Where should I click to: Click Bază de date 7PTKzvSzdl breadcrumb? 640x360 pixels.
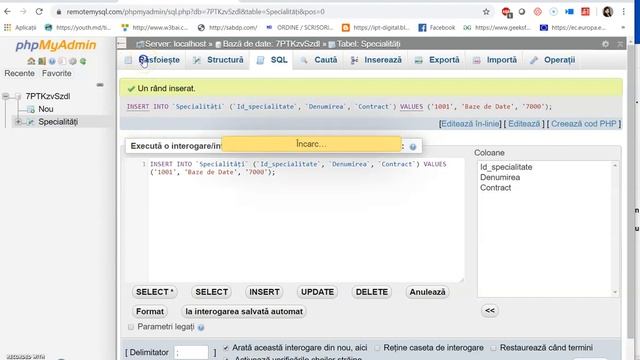tap(268, 44)
